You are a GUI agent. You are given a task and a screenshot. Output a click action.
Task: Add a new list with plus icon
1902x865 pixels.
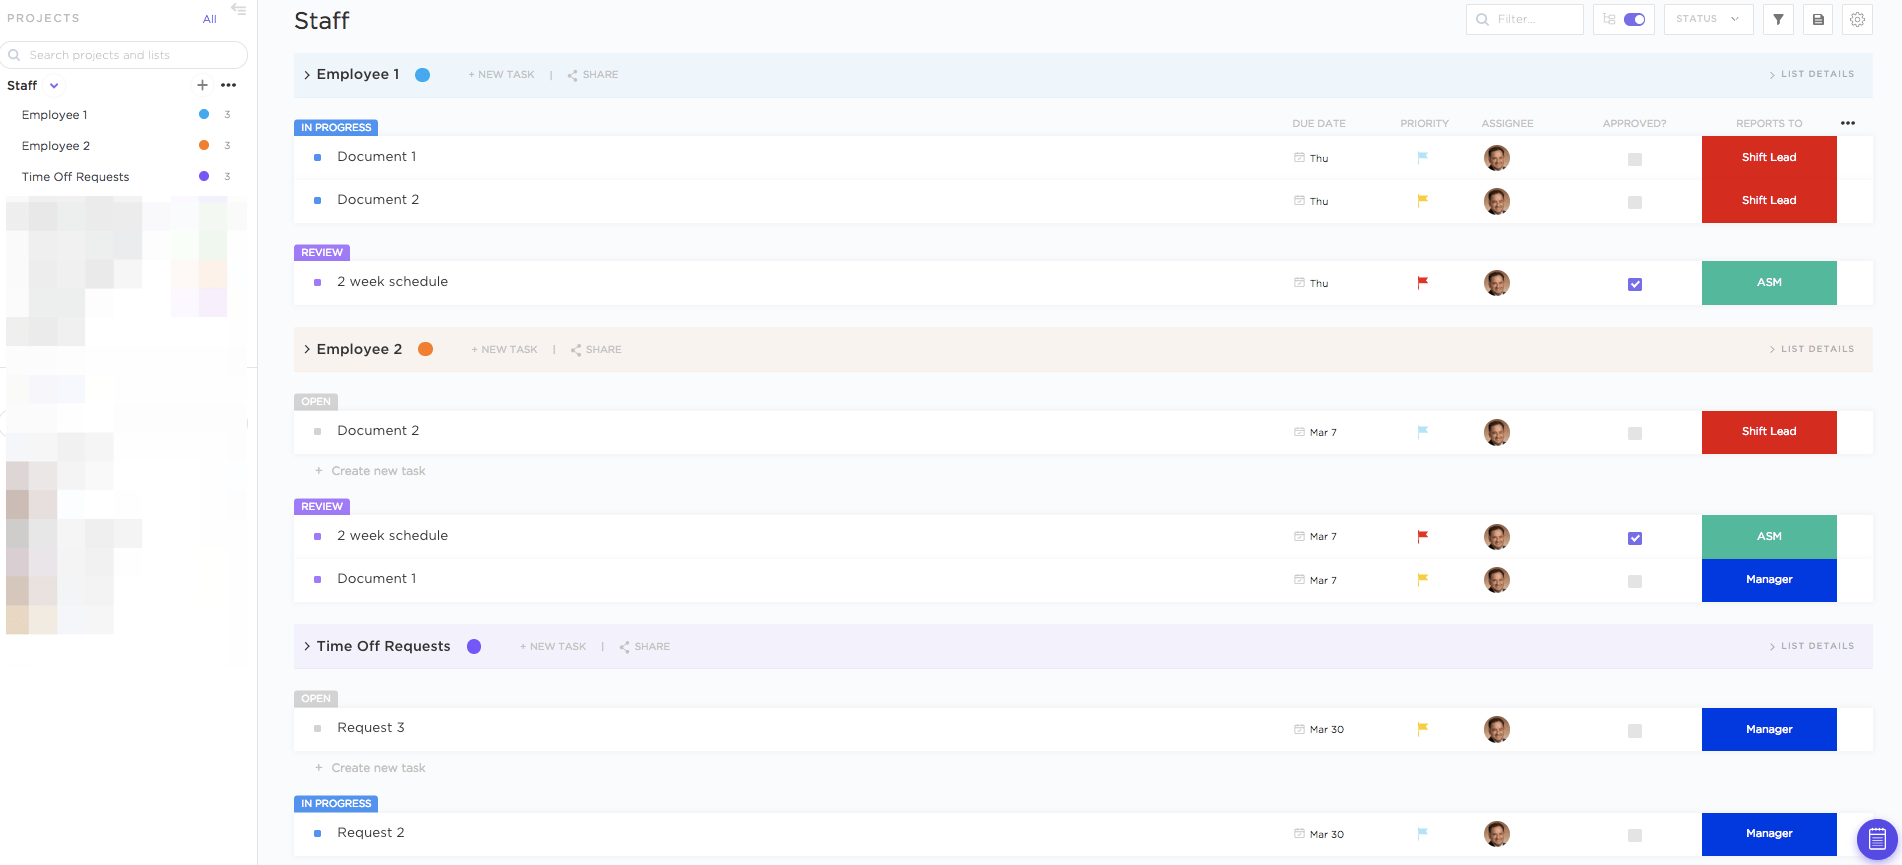[202, 85]
